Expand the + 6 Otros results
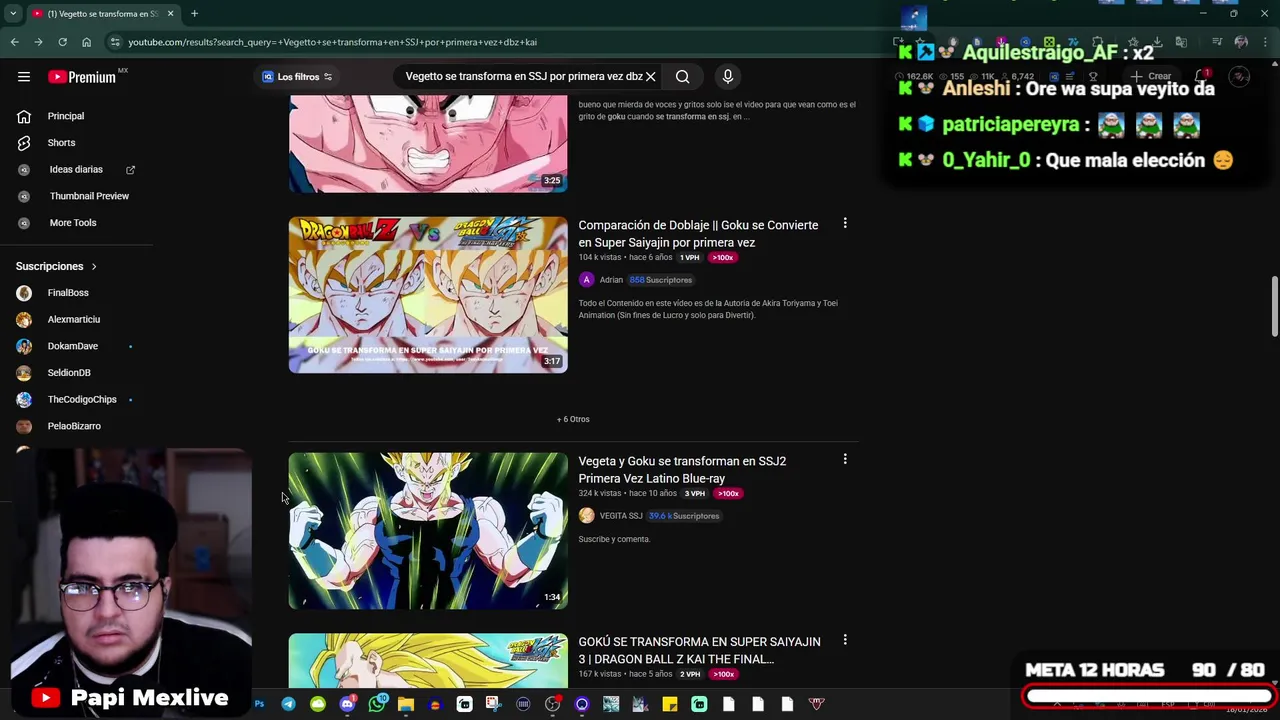The image size is (1280, 720). pyautogui.click(x=573, y=419)
